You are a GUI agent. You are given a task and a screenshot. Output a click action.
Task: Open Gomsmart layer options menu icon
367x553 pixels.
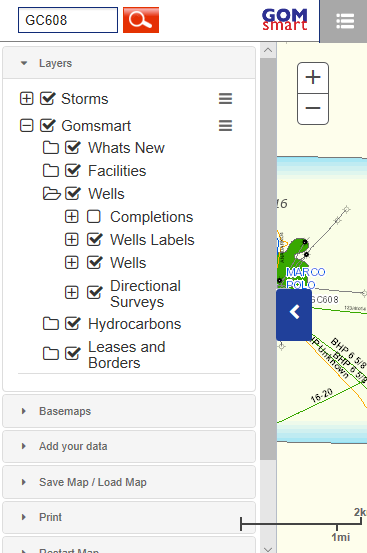click(225, 126)
